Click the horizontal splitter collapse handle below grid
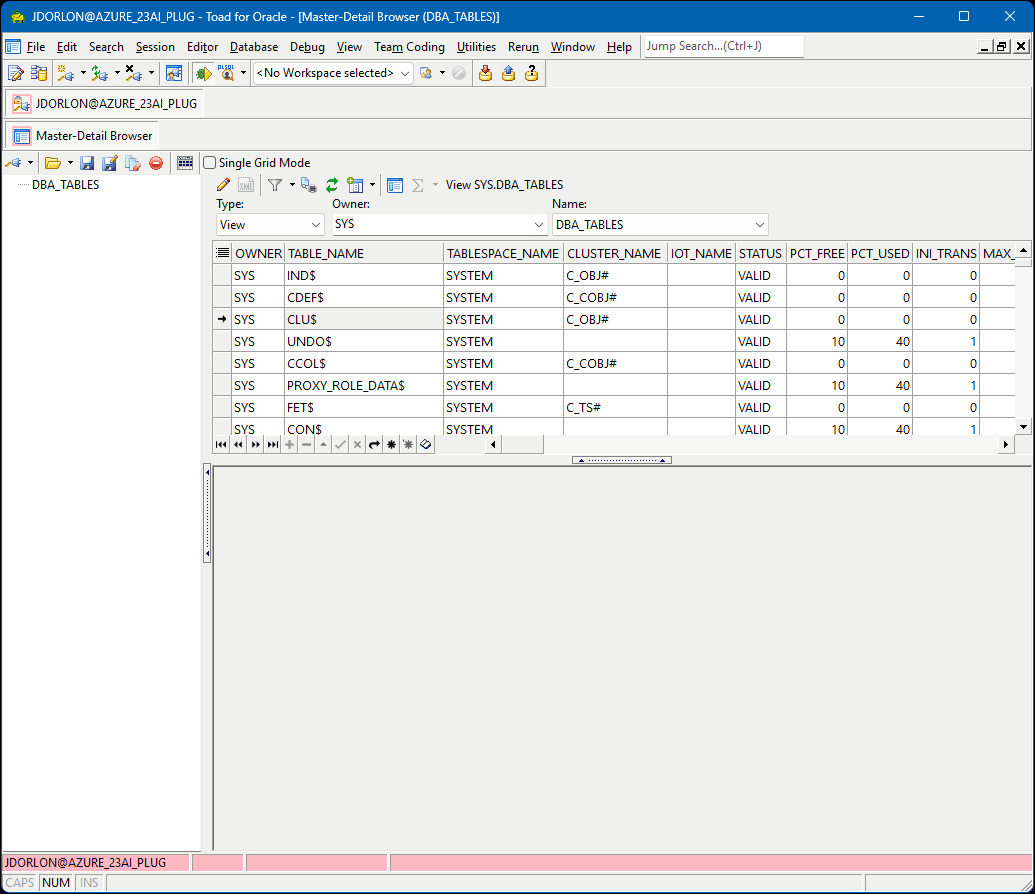The width and height of the screenshot is (1035, 894). click(x=622, y=460)
